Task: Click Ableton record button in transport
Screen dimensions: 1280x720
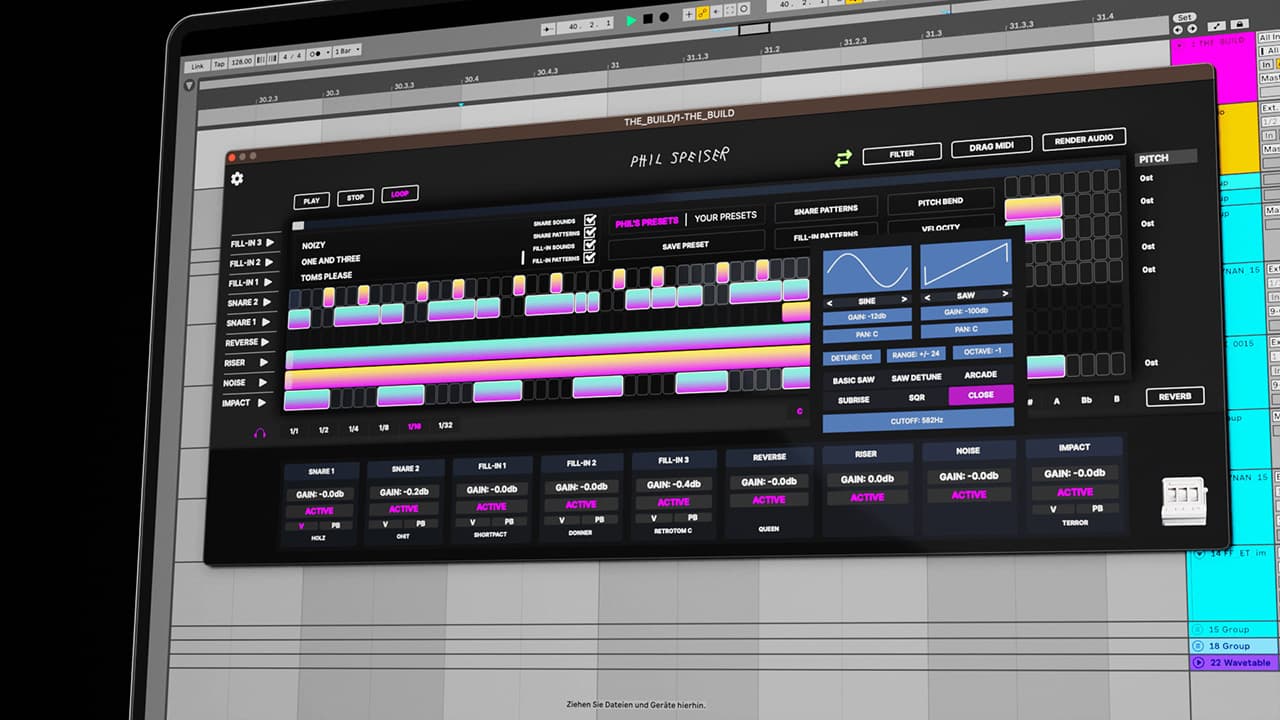Action: pyautogui.click(x=665, y=19)
